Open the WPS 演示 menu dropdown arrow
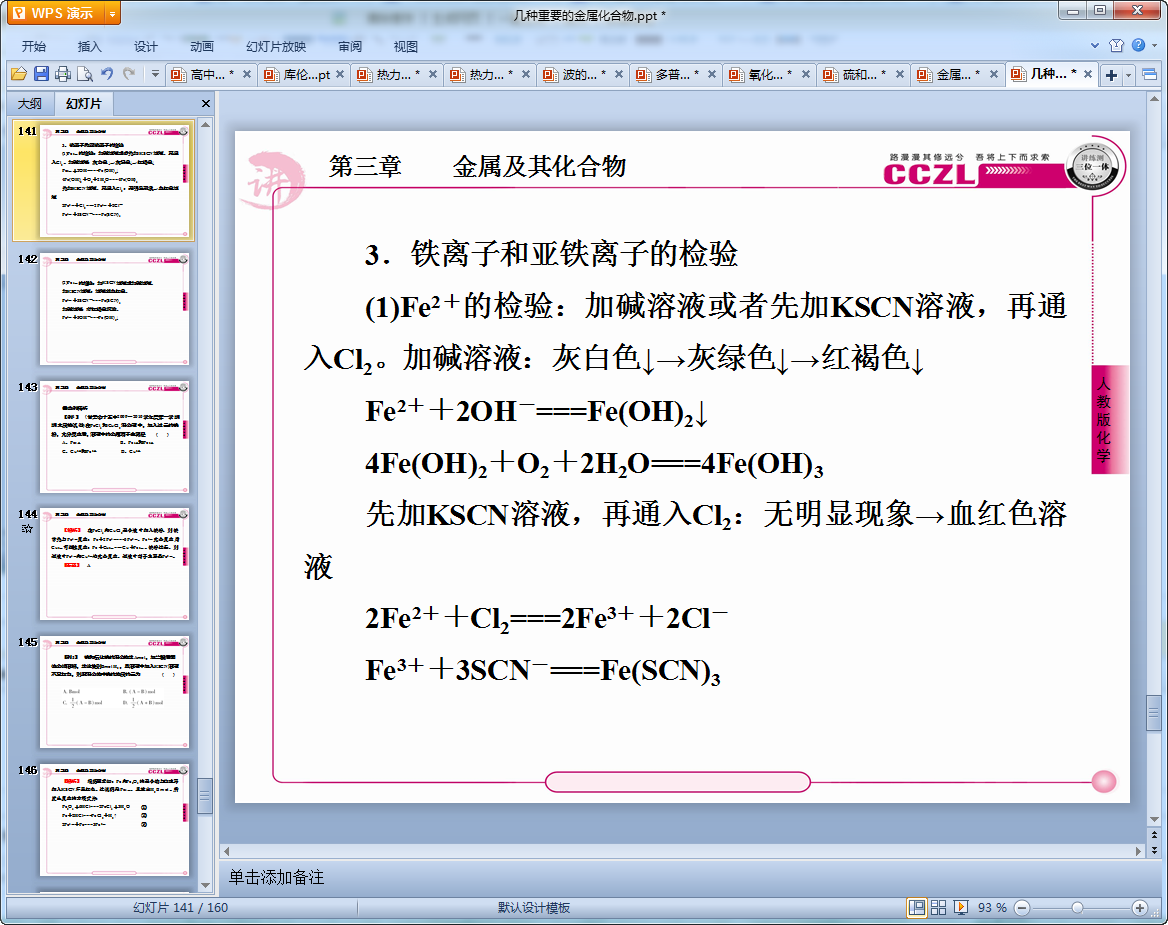 pyautogui.click(x=112, y=13)
